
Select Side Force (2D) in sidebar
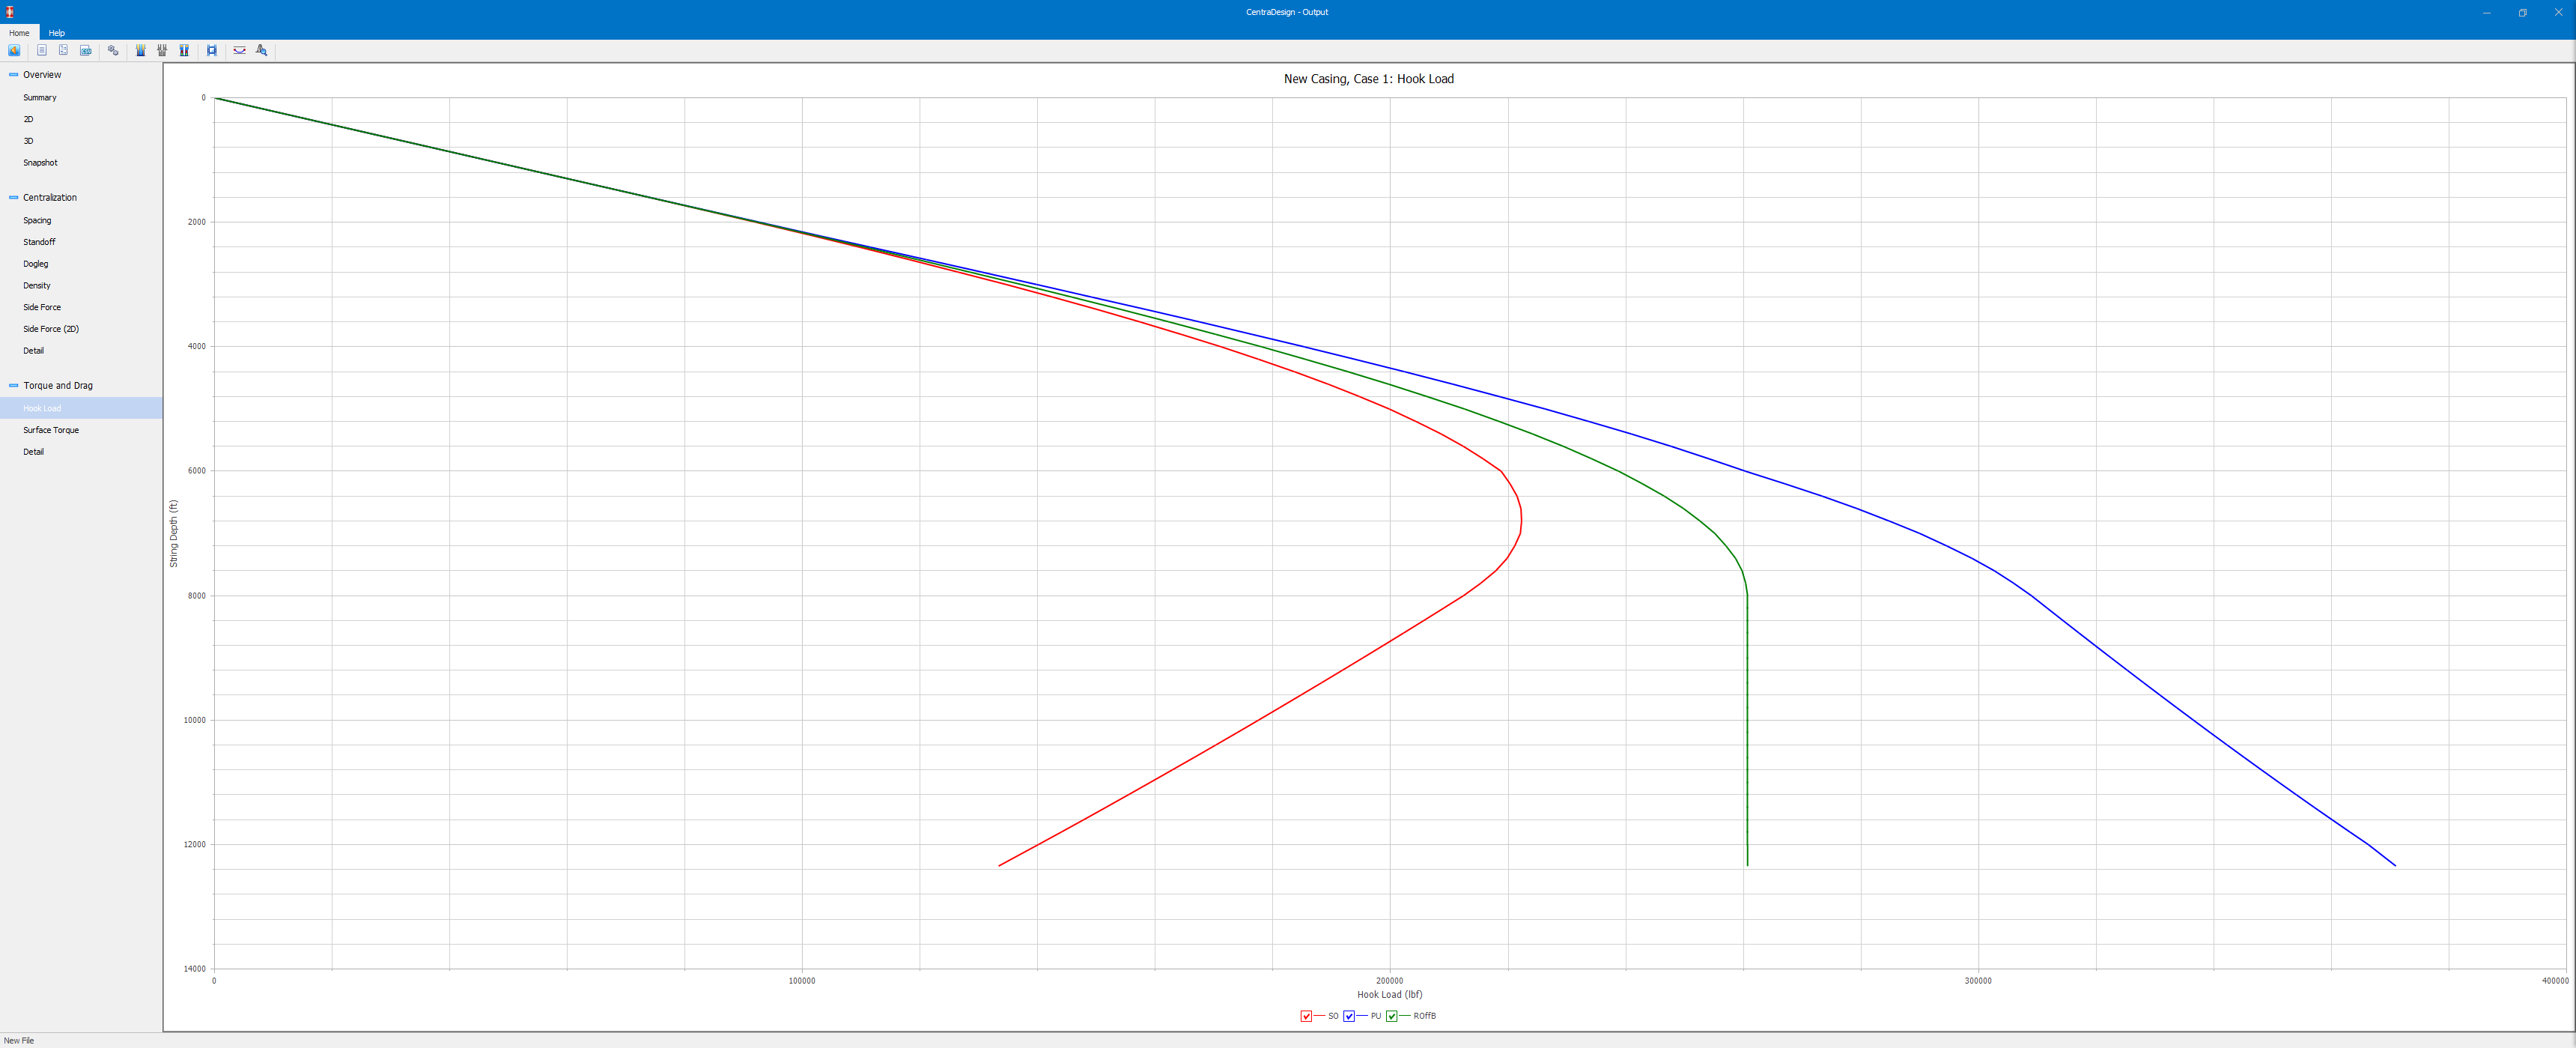coord(51,329)
